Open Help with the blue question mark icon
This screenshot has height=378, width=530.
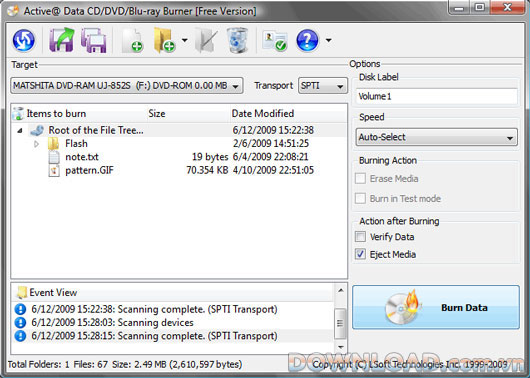click(307, 40)
